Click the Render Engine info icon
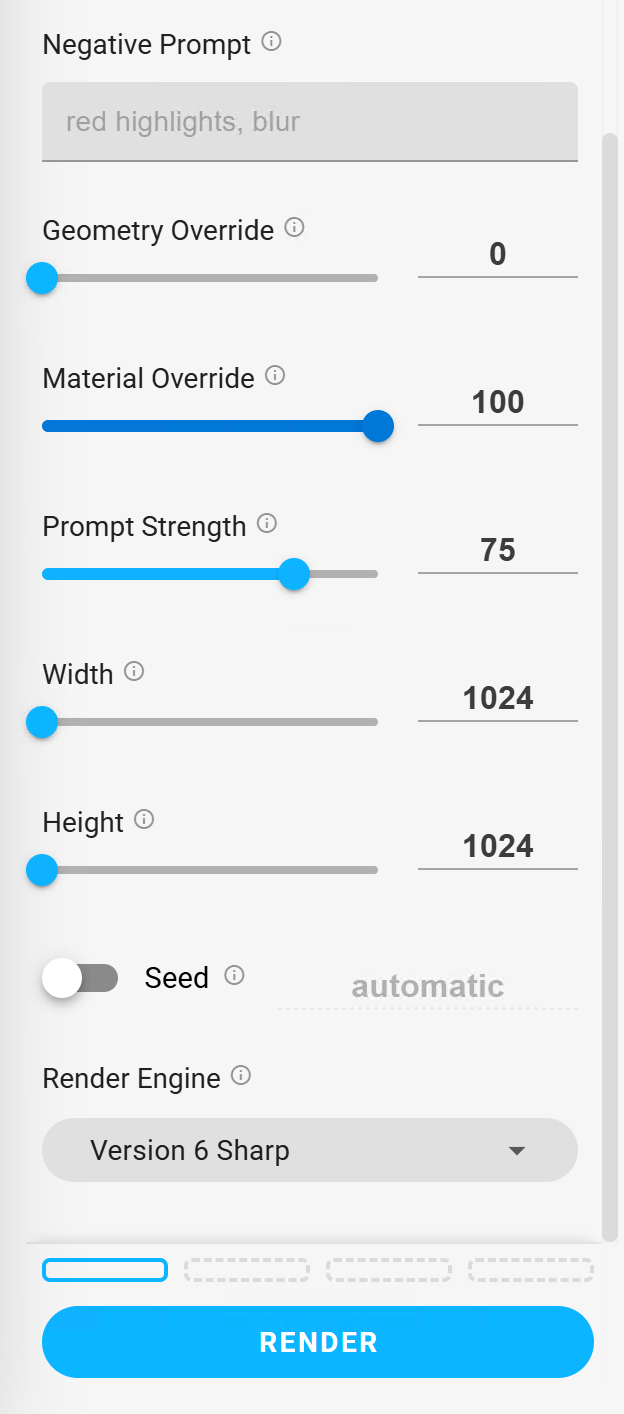 241,1076
